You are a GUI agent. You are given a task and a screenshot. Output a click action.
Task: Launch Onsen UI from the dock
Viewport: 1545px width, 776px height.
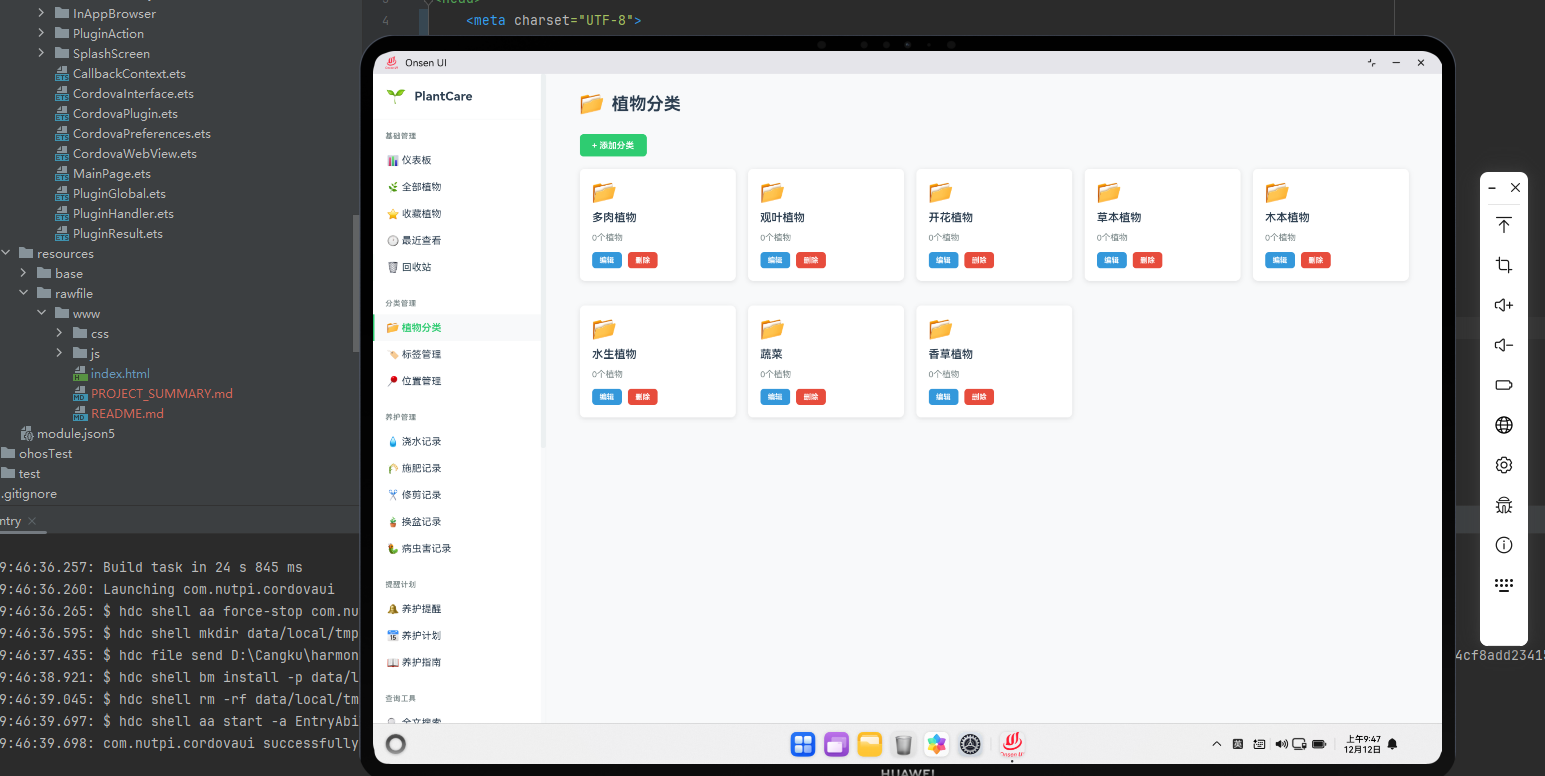point(1011,744)
